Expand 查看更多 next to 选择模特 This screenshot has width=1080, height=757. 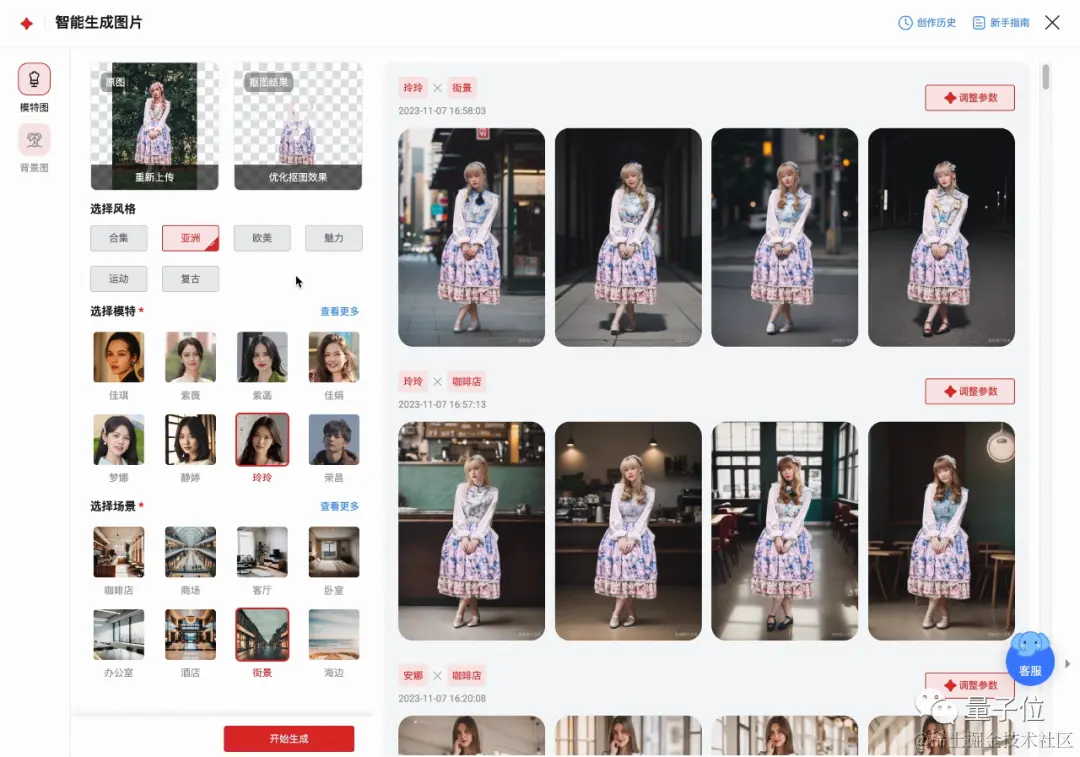pyautogui.click(x=340, y=311)
